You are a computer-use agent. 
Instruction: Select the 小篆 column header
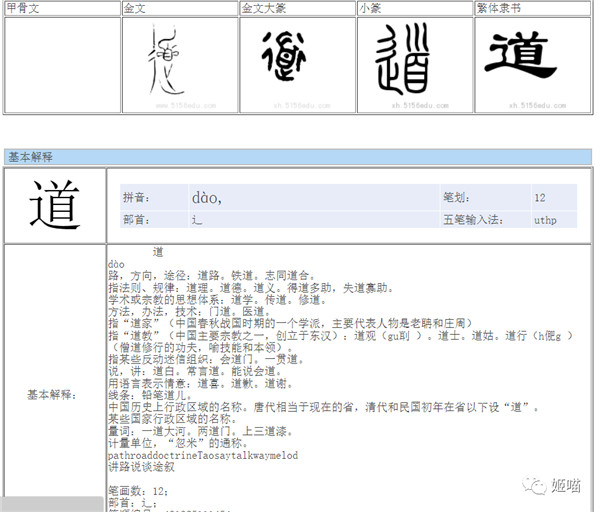tap(370, 8)
